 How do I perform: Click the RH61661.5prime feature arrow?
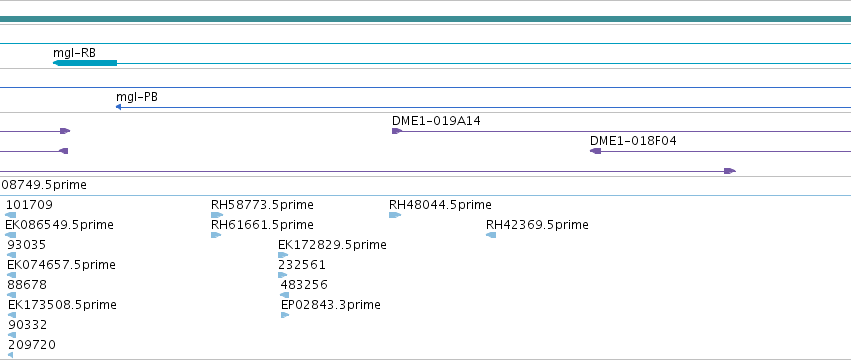click(216, 235)
